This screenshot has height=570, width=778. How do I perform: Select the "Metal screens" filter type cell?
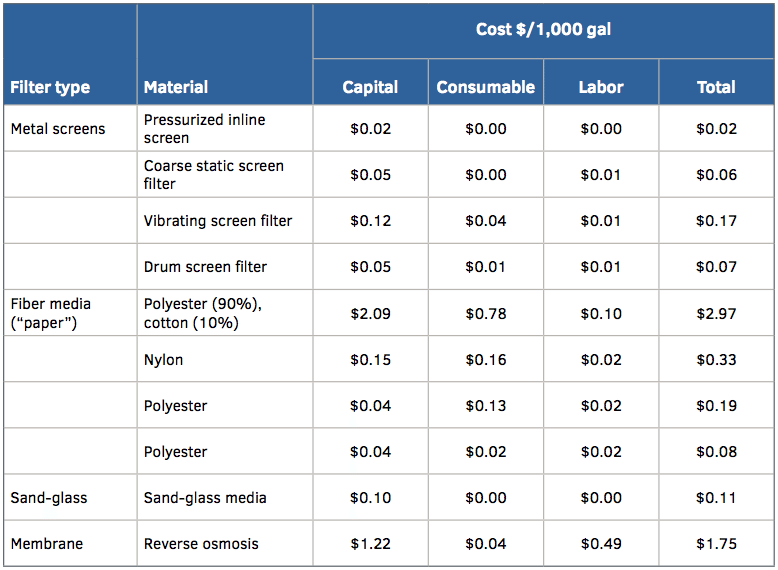tap(58, 129)
